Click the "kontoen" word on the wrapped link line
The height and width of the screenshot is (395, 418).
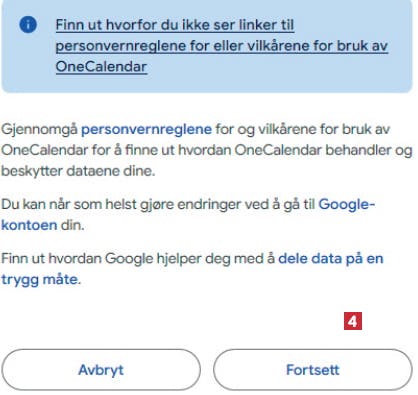pyautogui.click(x=29, y=225)
